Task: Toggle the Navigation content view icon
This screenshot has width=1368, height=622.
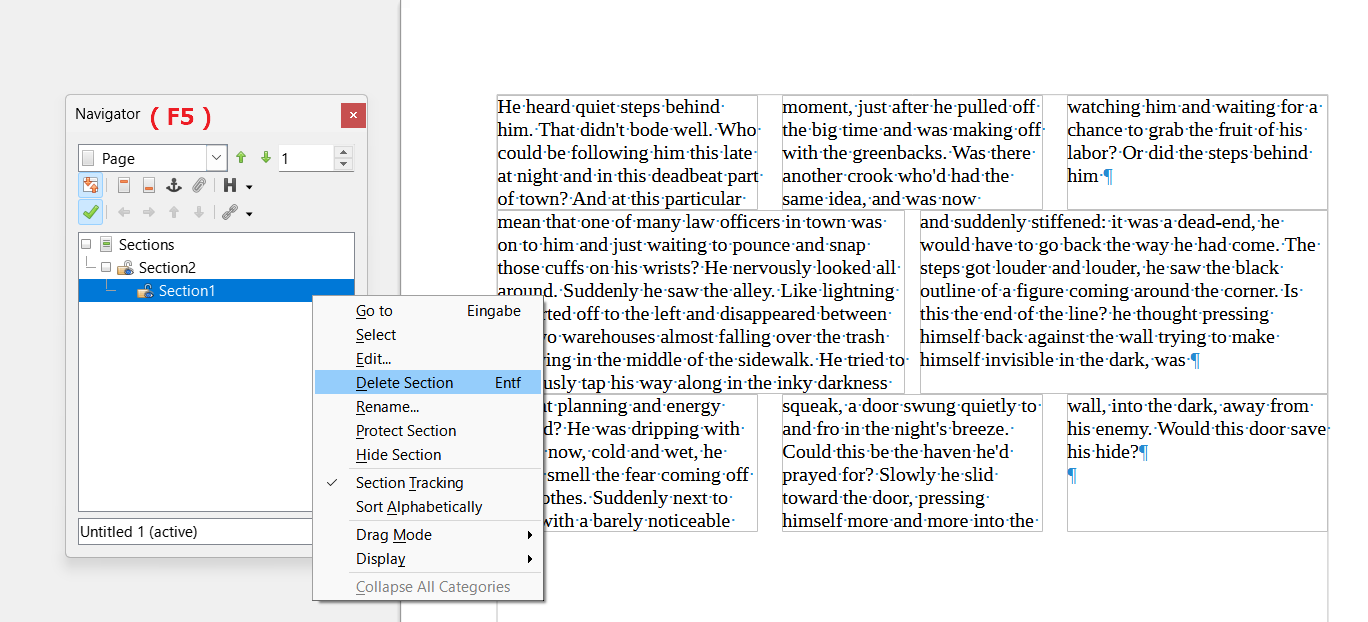Action: (89, 185)
